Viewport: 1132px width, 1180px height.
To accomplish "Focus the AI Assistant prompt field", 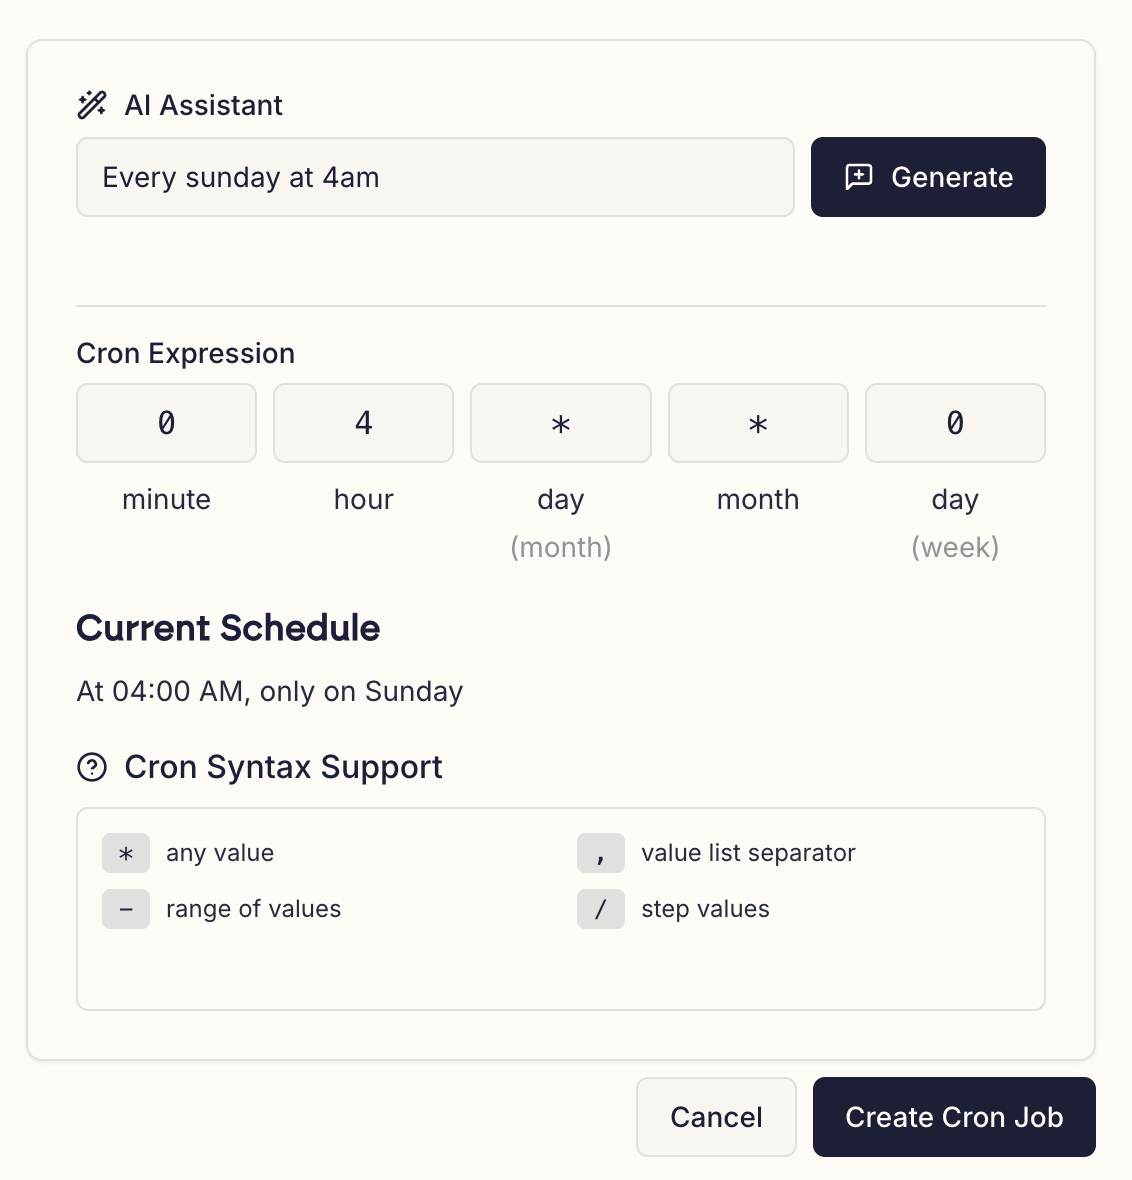I will 435,177.
